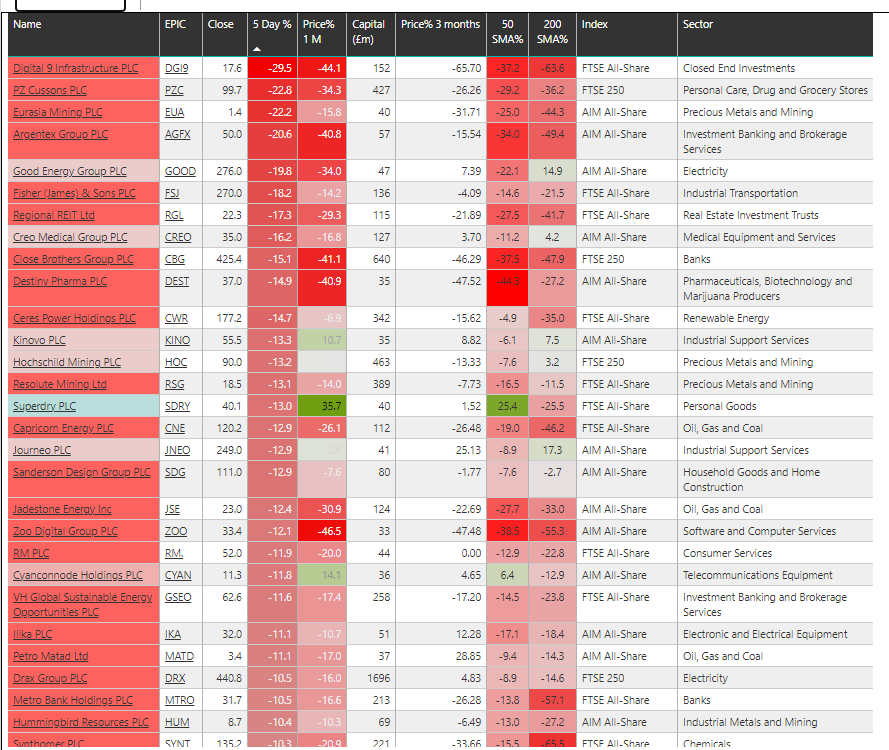Select the 25.4 Superdry 50 SMA% cell
The width and height of the screenshot is (889, 750).
coord(507,406)
